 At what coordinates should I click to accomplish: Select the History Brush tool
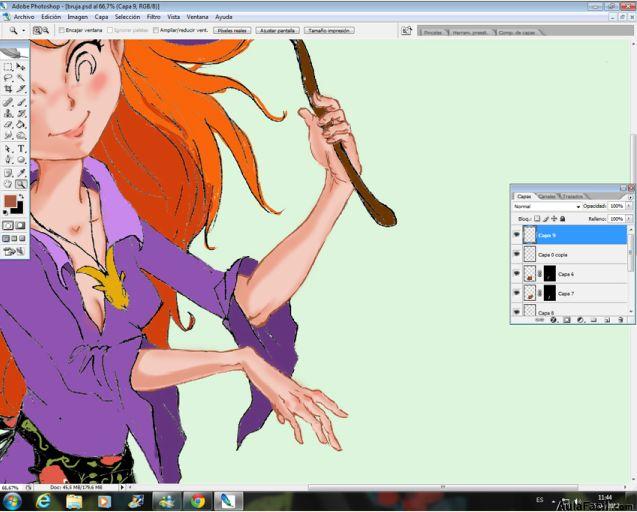[21, 113]
